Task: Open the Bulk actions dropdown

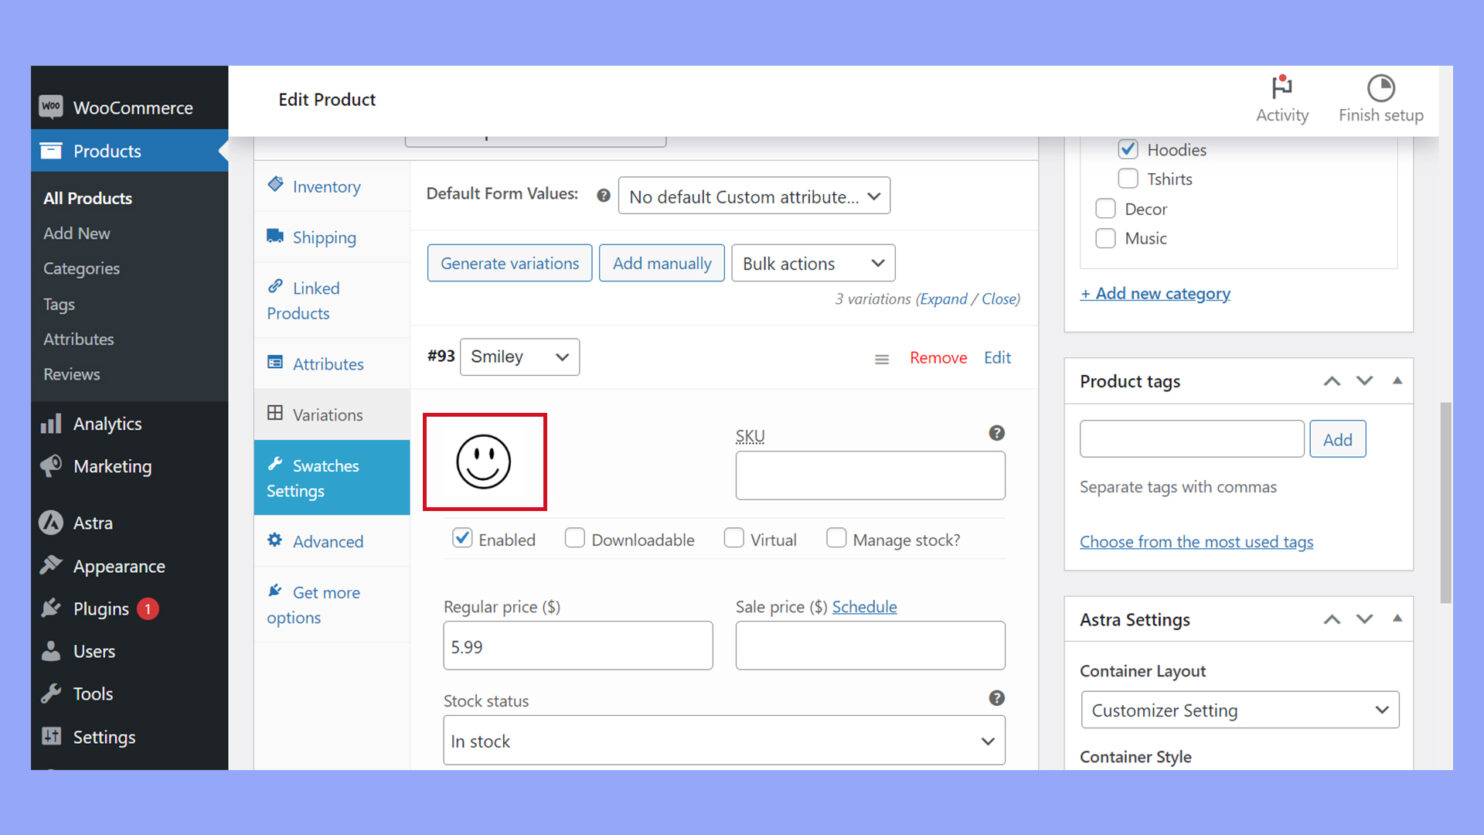Action: [x=812, y=263]
